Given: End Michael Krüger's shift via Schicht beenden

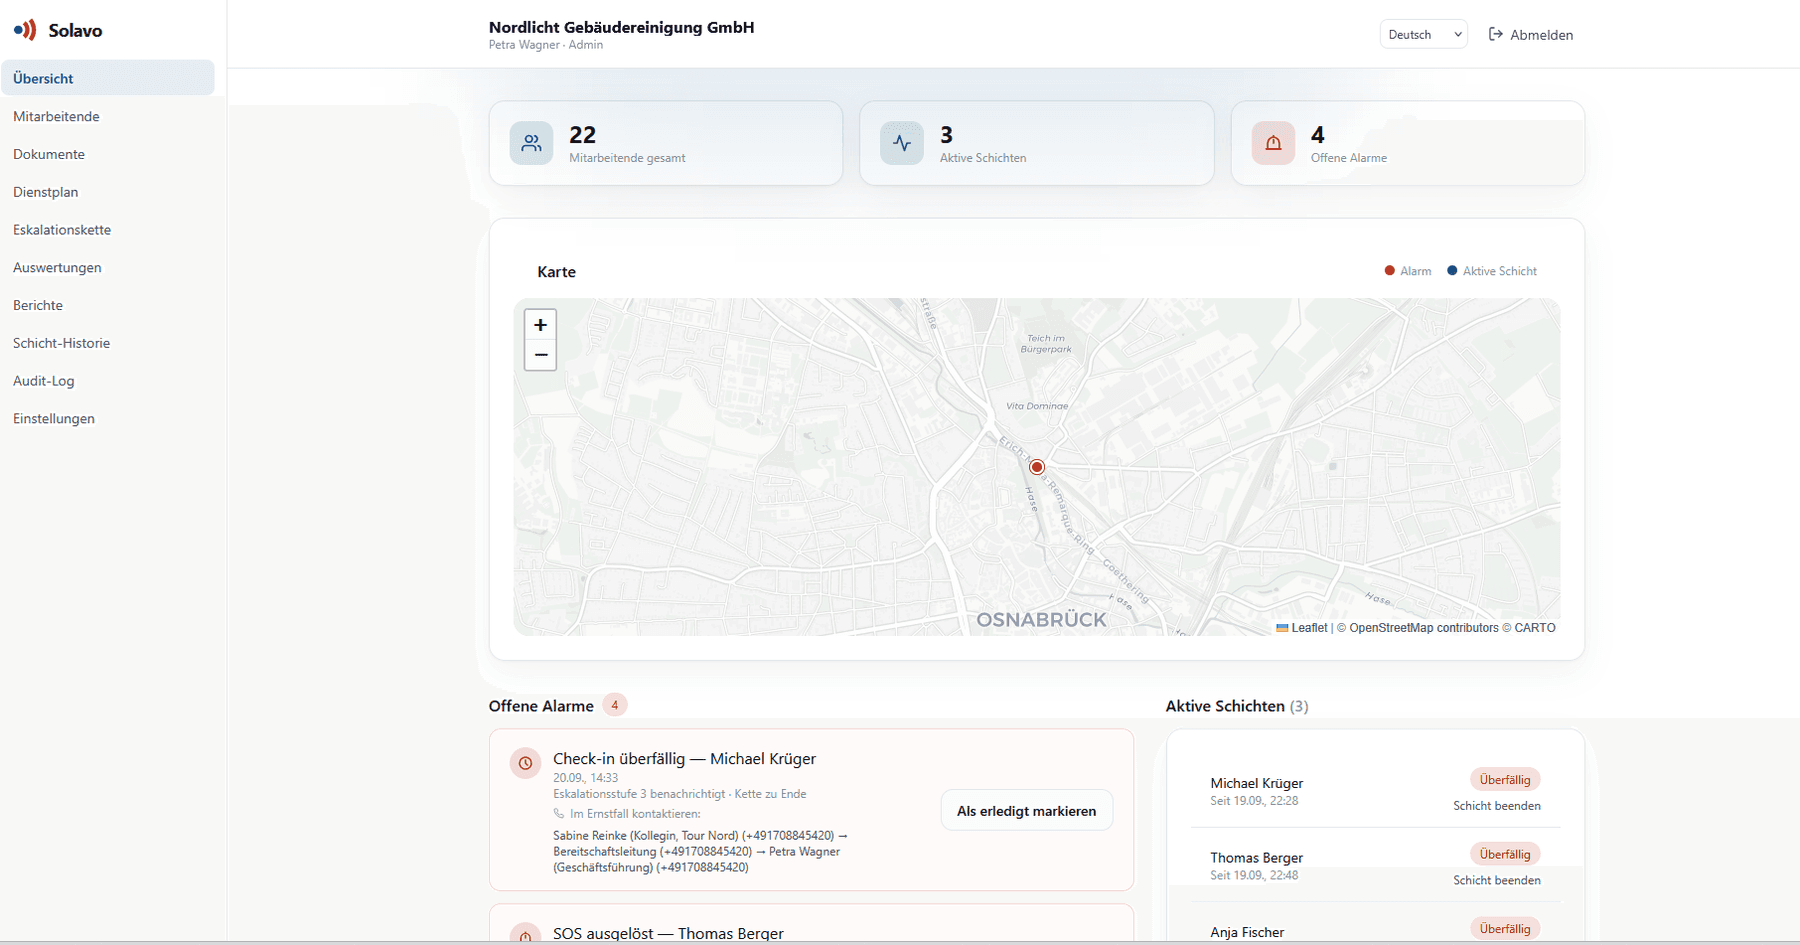Looking at the screenshot, I should (x=1497, y=806).
